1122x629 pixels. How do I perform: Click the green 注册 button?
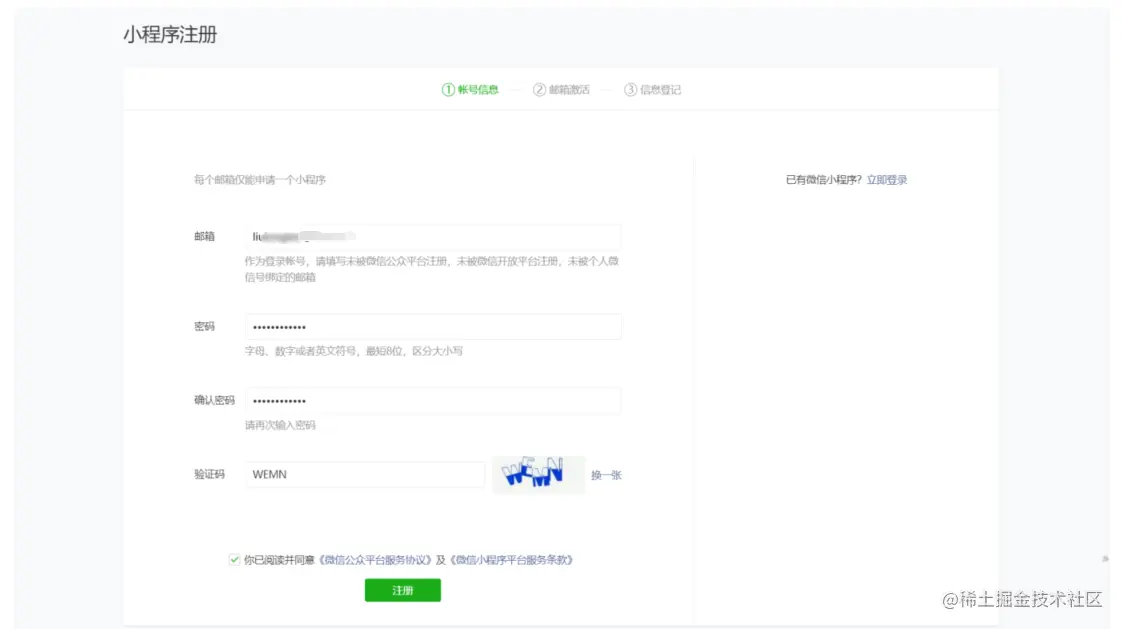tap(403, 590)
